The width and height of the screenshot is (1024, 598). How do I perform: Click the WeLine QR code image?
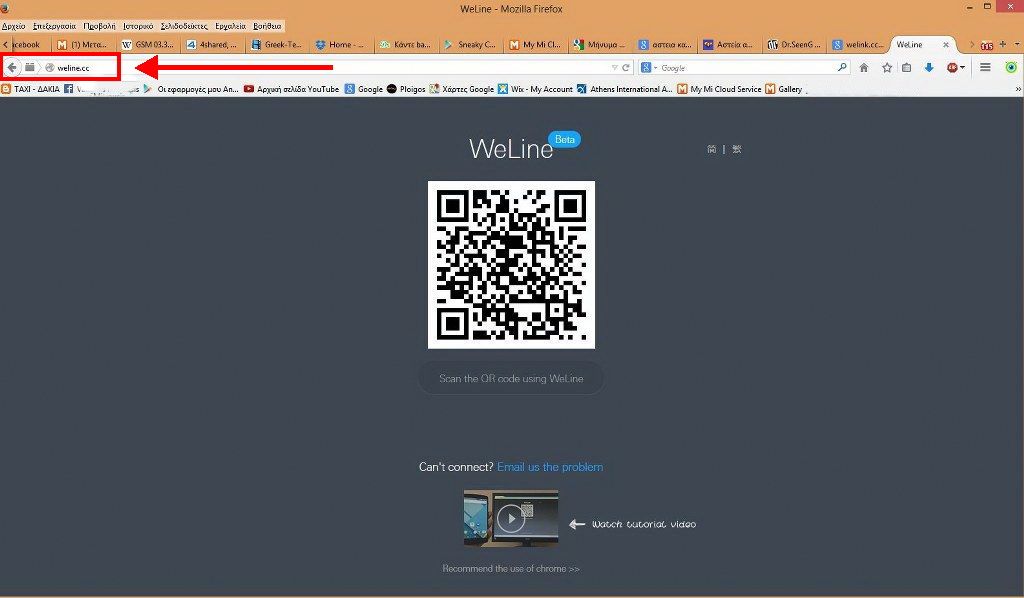[511, 264]
